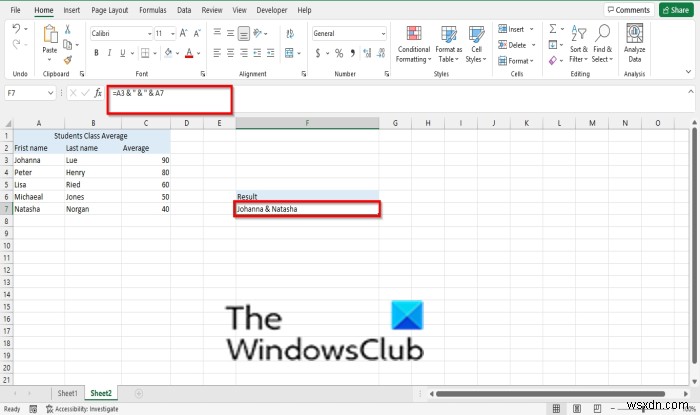
Task: Click the Comments button
Action: click(629, 10)
